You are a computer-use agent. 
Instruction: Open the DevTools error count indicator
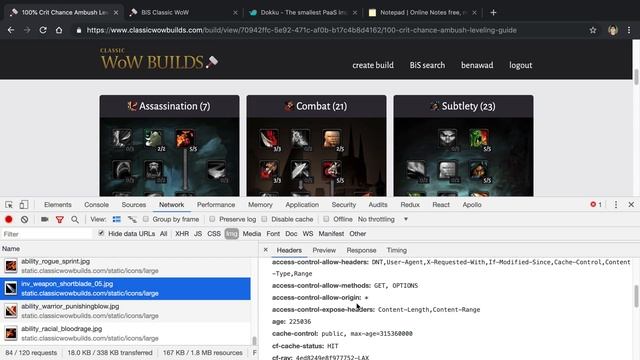pyautogui.click(x=596, y=204)
